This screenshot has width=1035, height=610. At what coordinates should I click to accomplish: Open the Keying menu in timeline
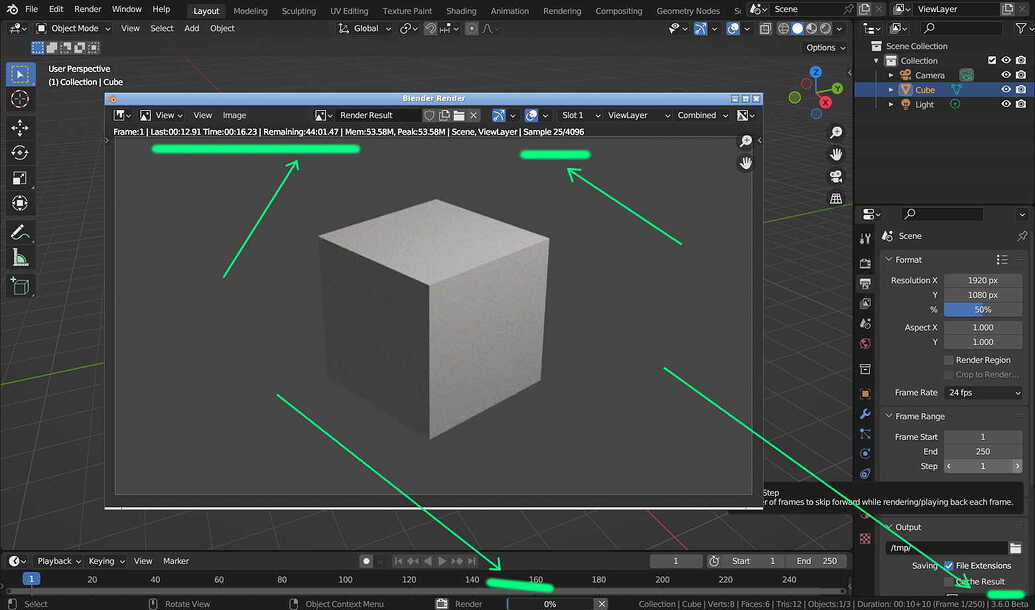coord(106,561)
